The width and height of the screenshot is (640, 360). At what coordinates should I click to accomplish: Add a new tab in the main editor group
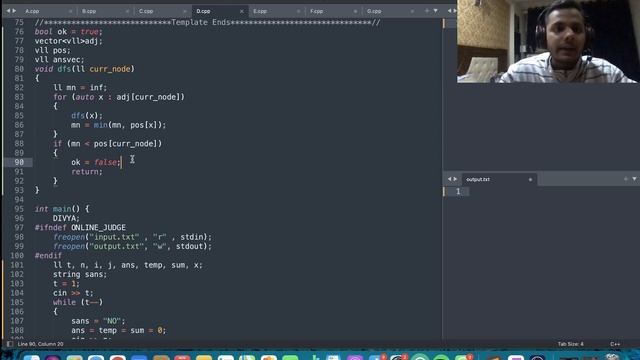(427, 11)
